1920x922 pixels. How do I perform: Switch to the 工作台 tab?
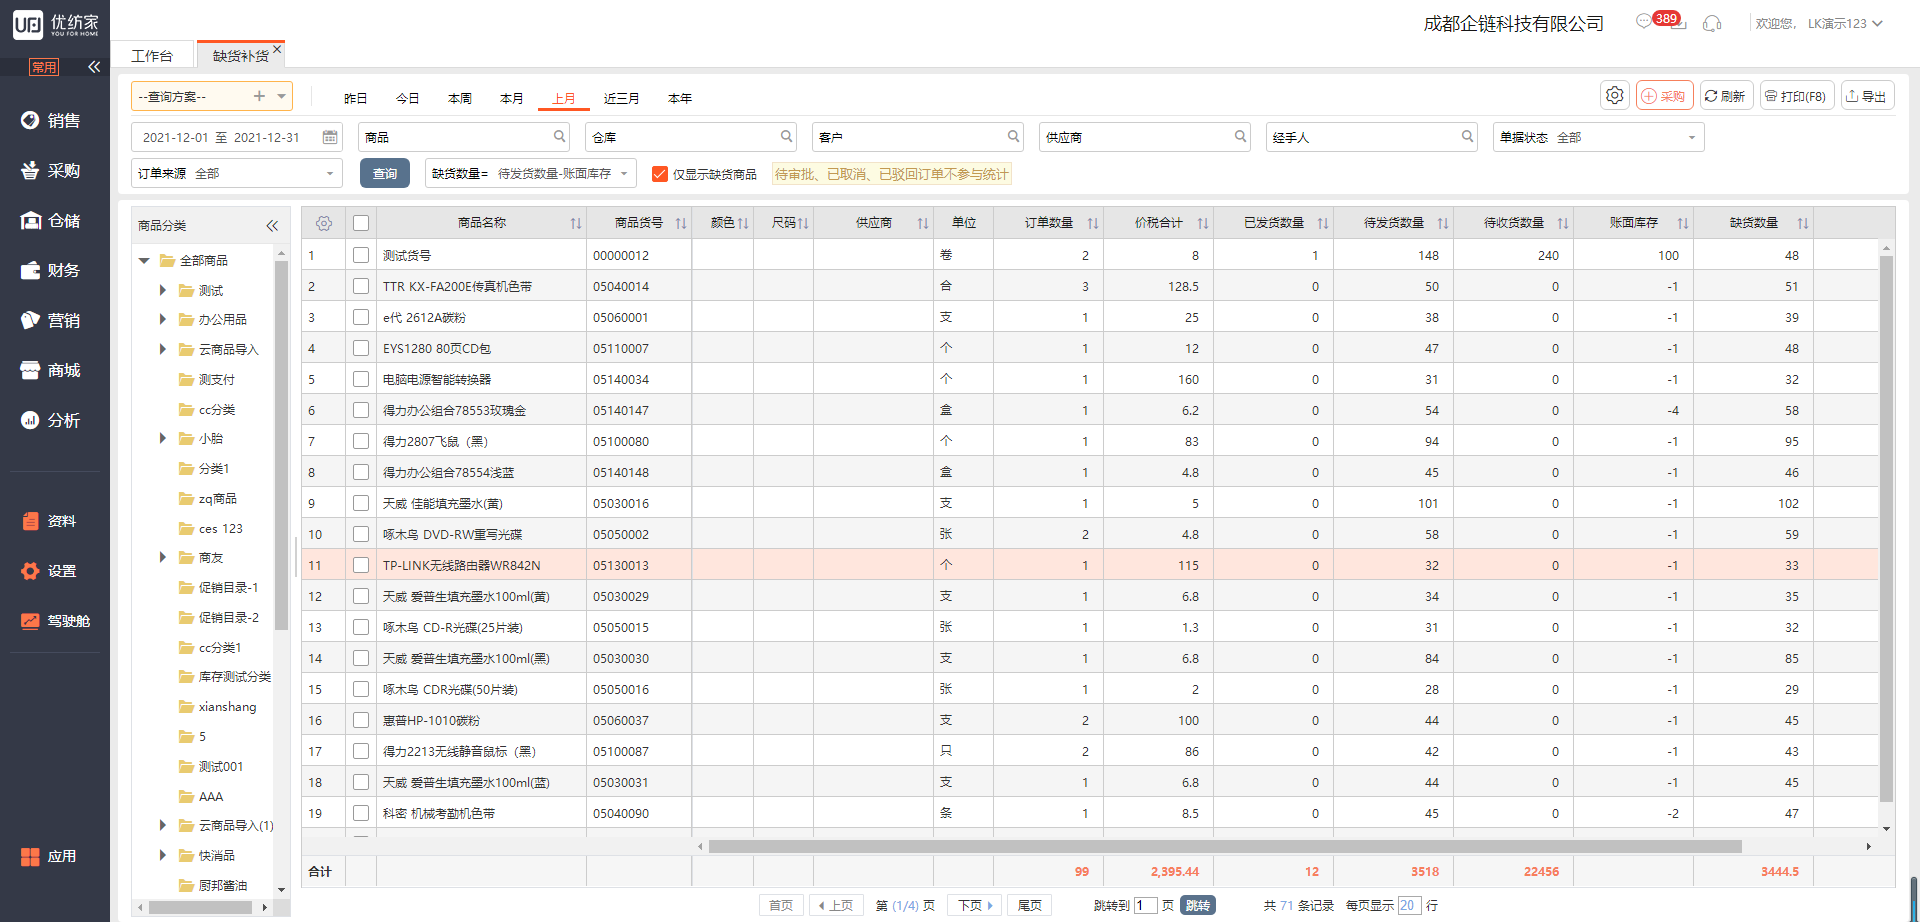pyautogui.click(x=152, y=56)
